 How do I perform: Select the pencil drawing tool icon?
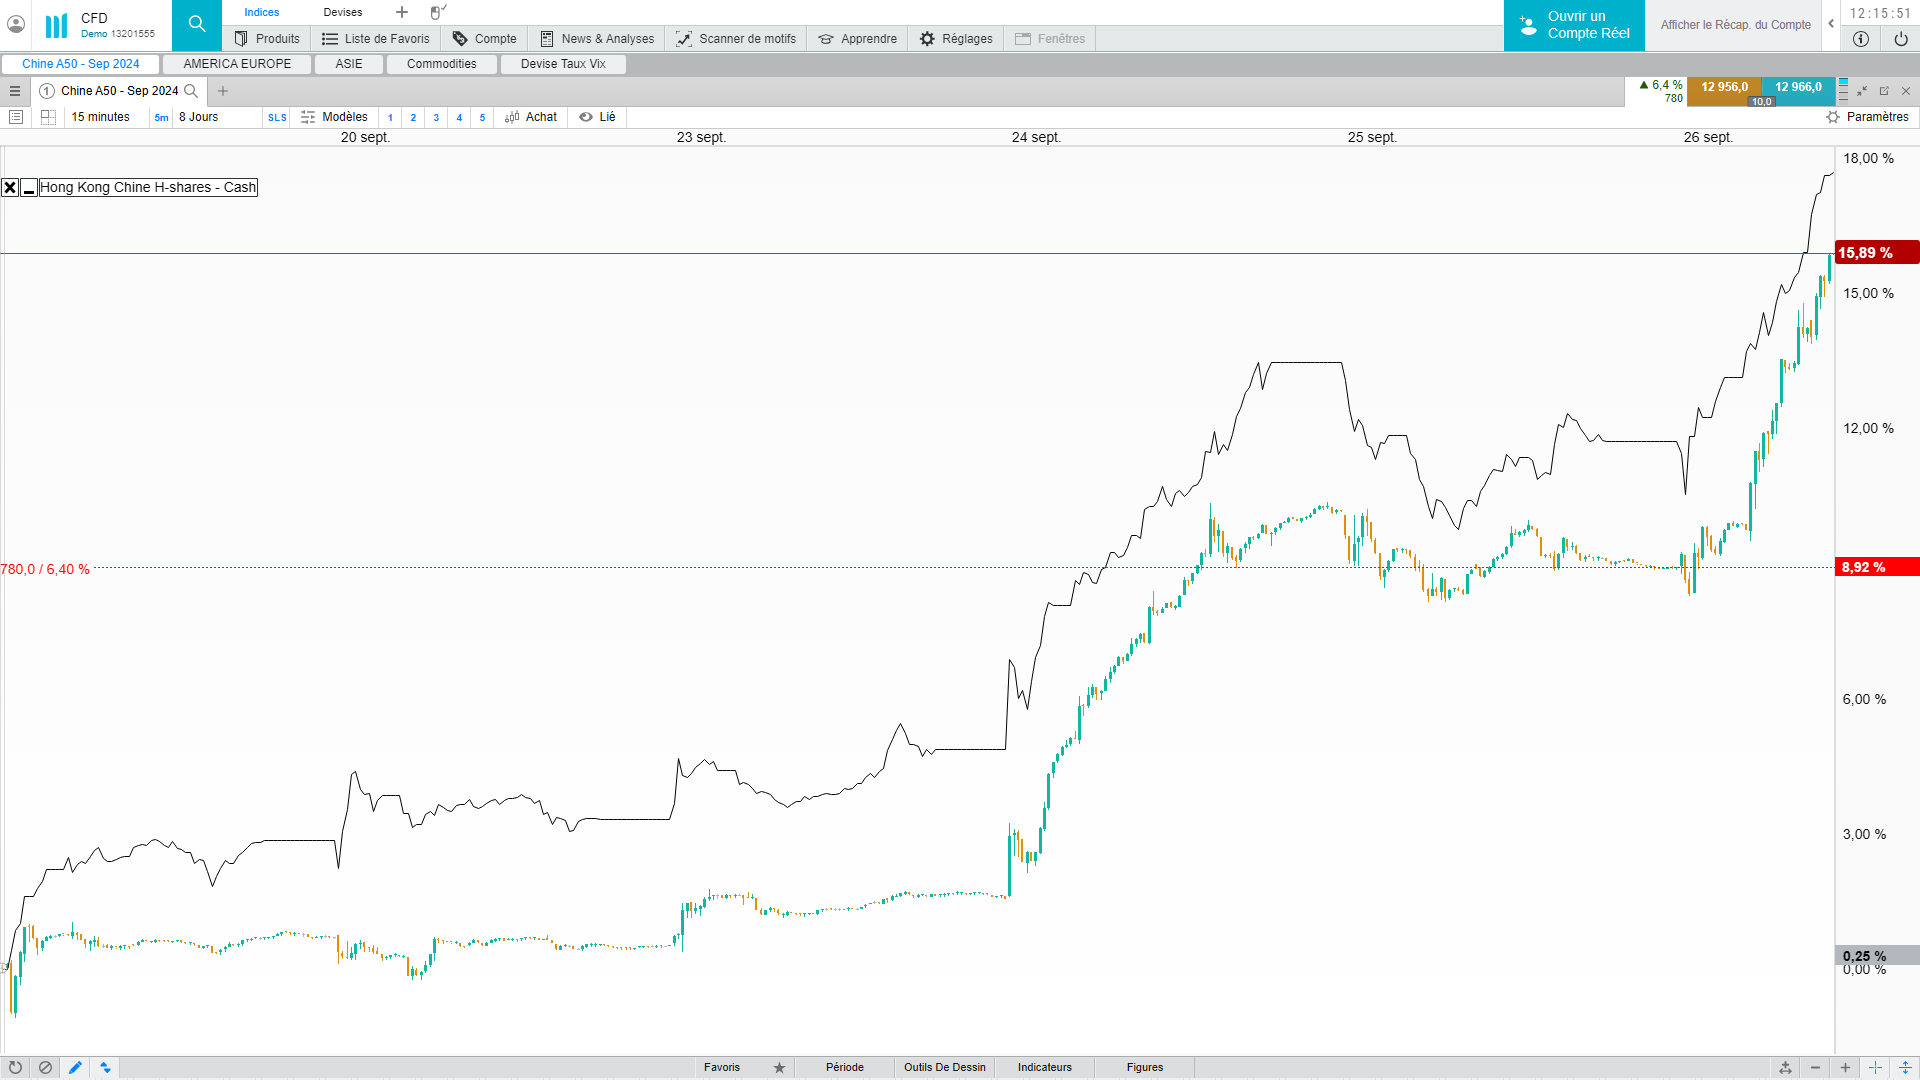point(75,1067)
